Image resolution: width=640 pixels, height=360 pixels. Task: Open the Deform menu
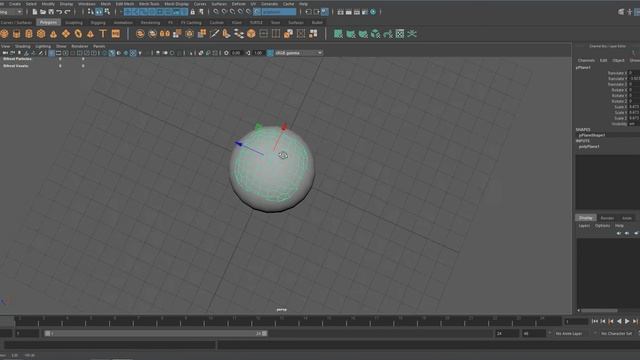[238, 4]
